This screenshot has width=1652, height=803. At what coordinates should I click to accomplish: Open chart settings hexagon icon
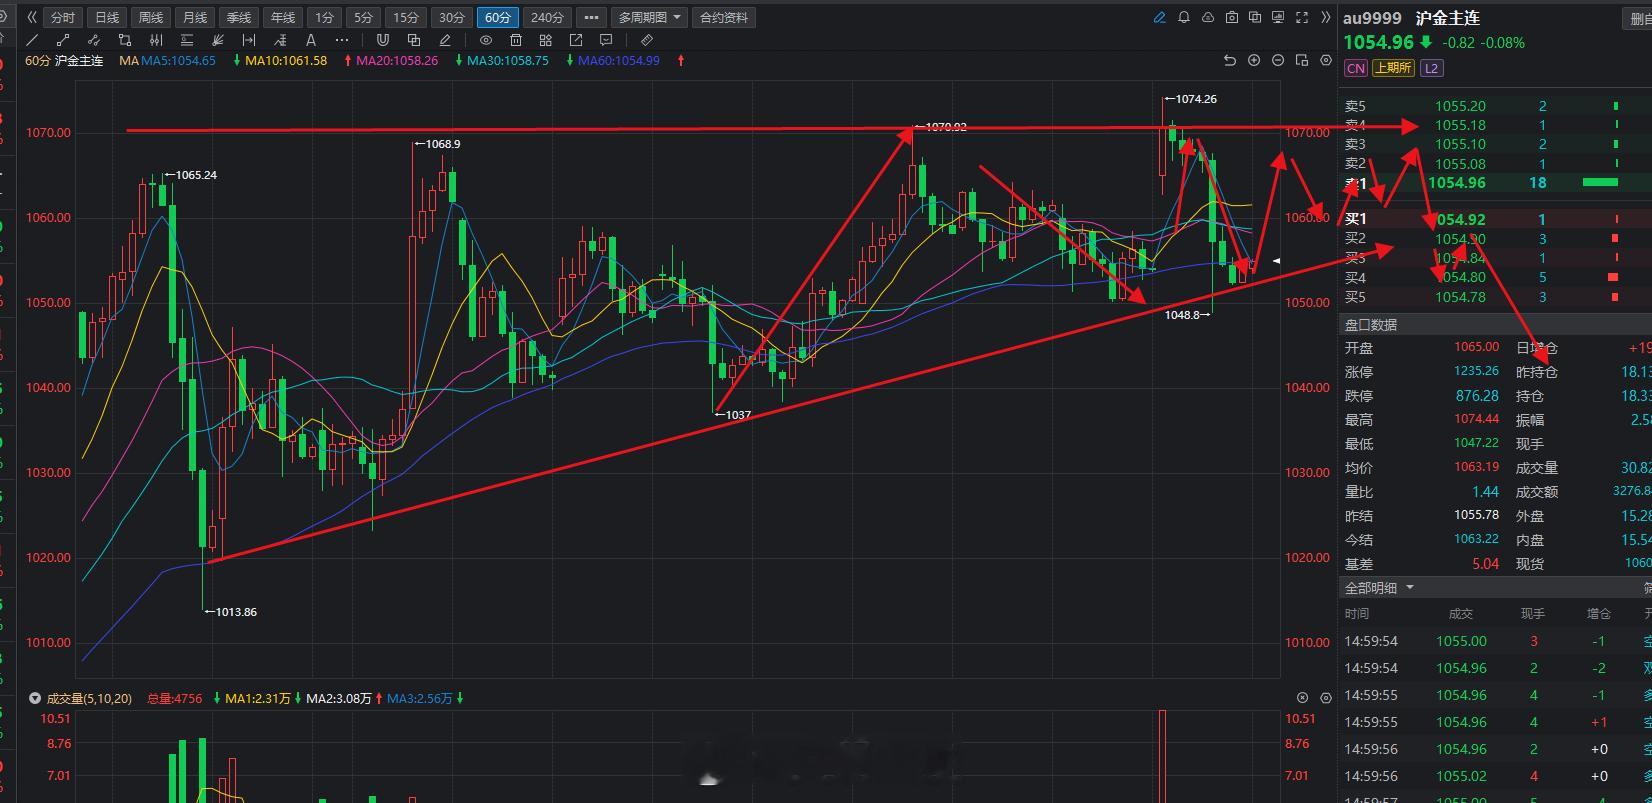click(1326, 60)
